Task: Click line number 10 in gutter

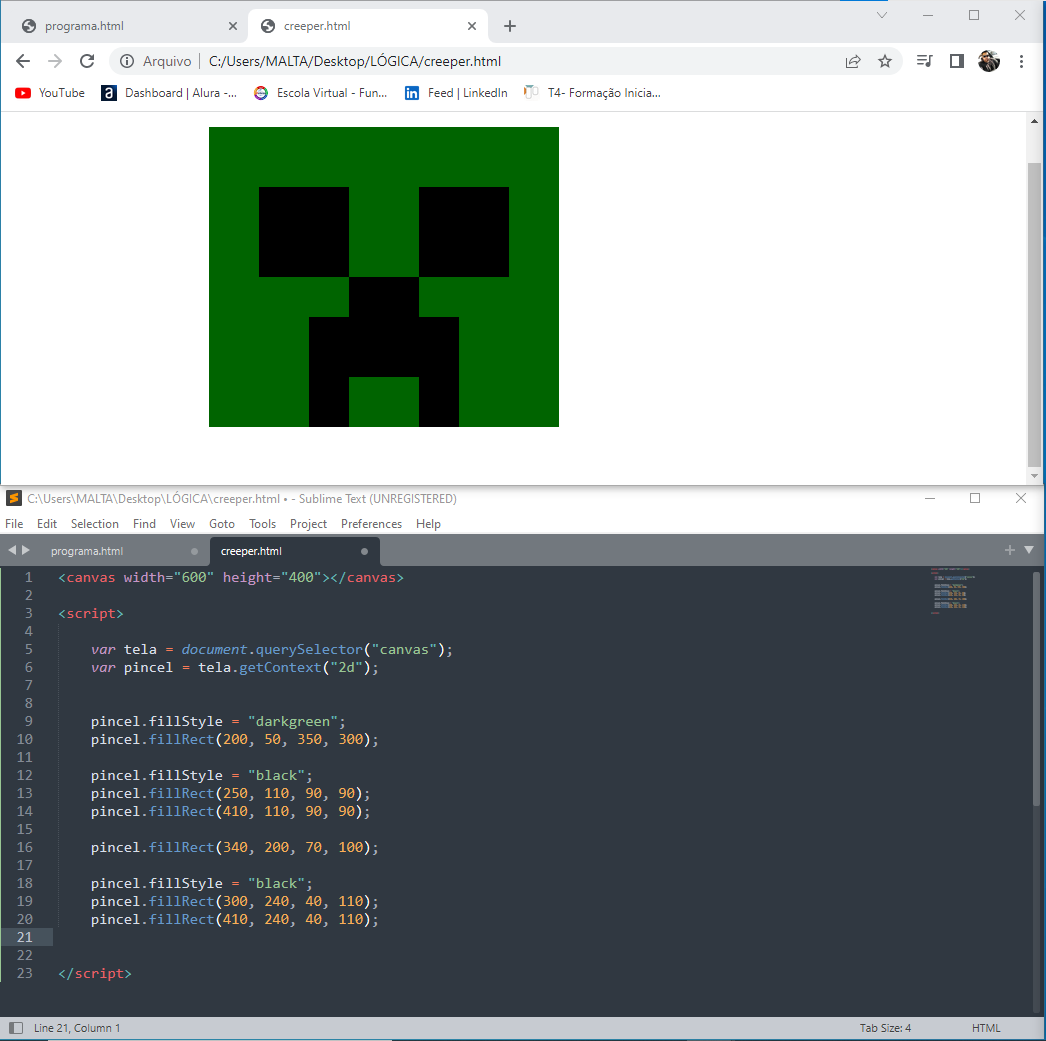Action: coord(25,739)
